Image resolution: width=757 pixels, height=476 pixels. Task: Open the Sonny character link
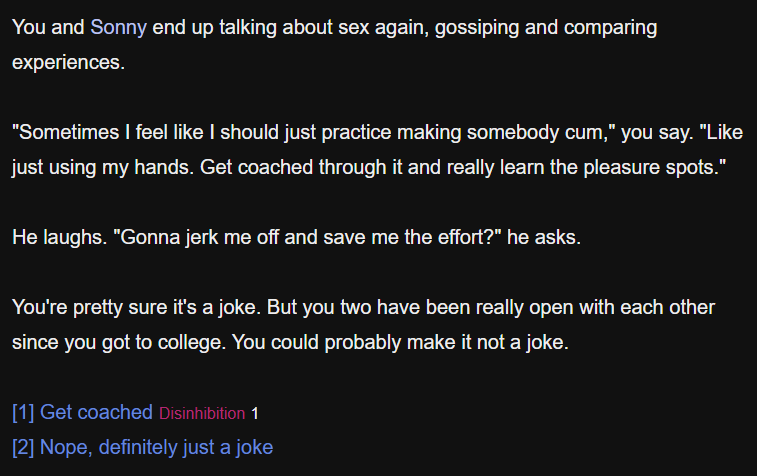pos(118,27)
